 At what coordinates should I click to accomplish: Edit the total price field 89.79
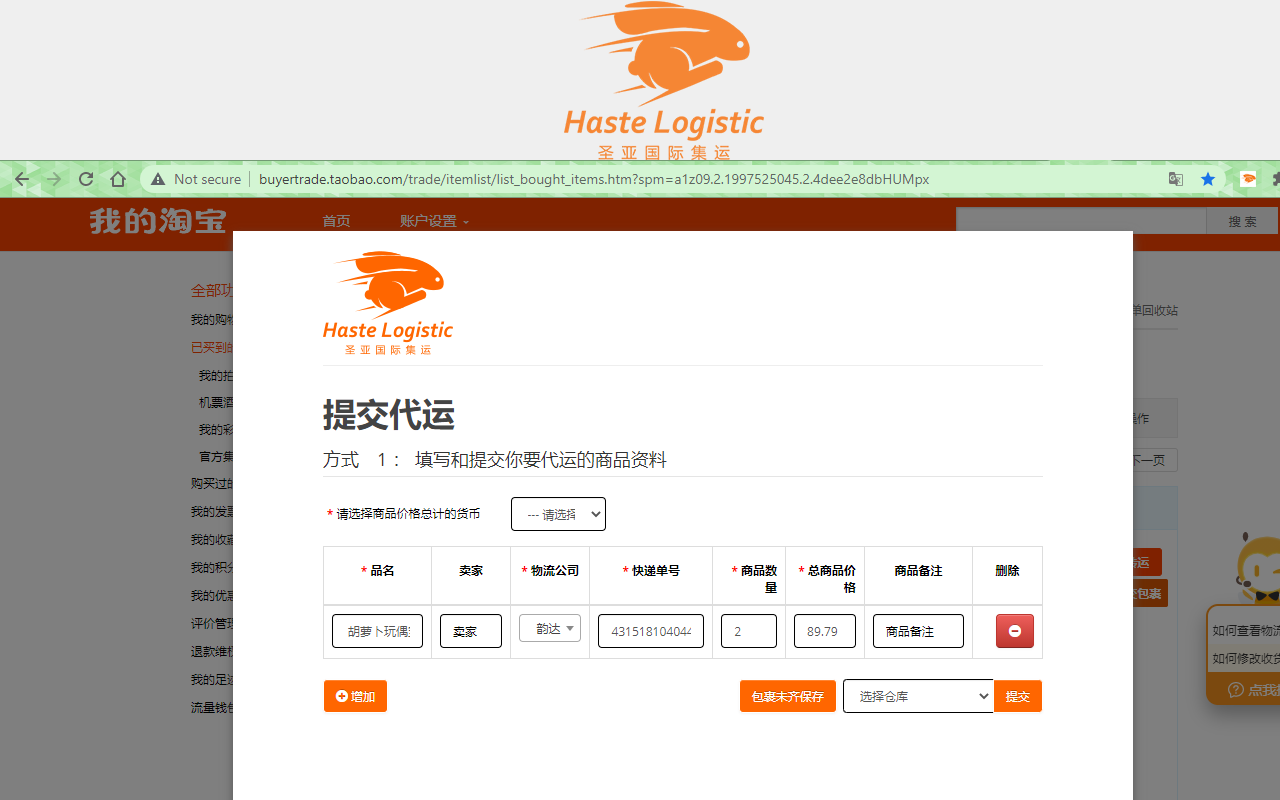[825, 631]
